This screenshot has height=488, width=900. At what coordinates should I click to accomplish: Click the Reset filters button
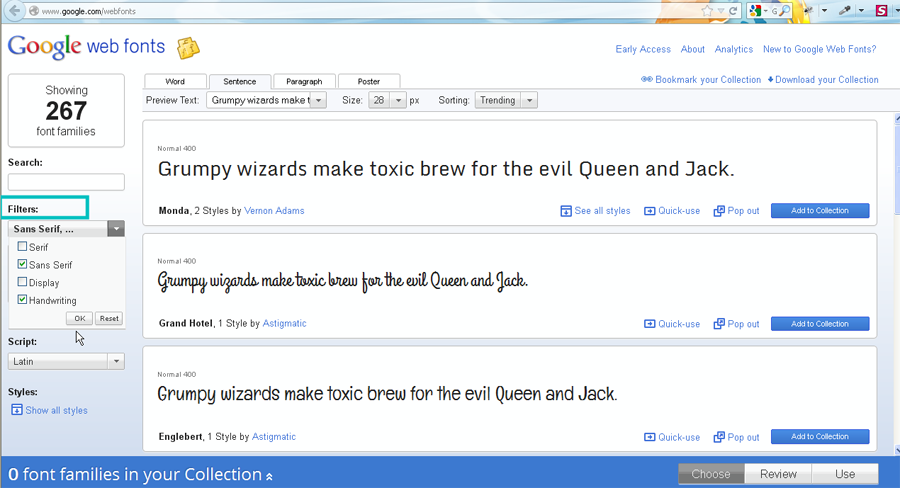pyautogui.click(x=109, y=319)
